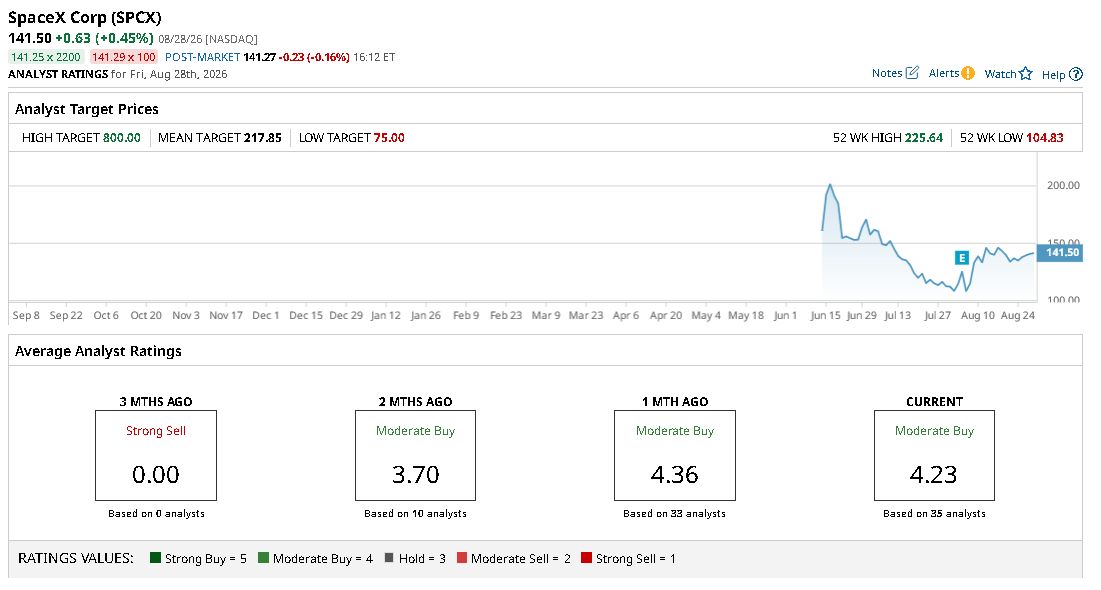Open the Notes link
Image resolution: width=1101 pixels, height=590 pixels.
click(x=887, y=73)
